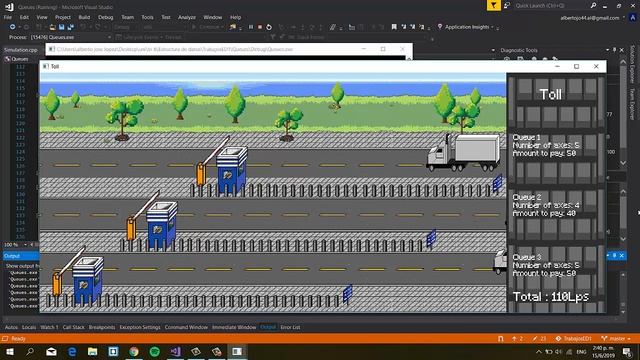Image resolution: width=640 pixels, height=360 pixels.
Task: Open the Help menu
Action: (x=236, y=18)
